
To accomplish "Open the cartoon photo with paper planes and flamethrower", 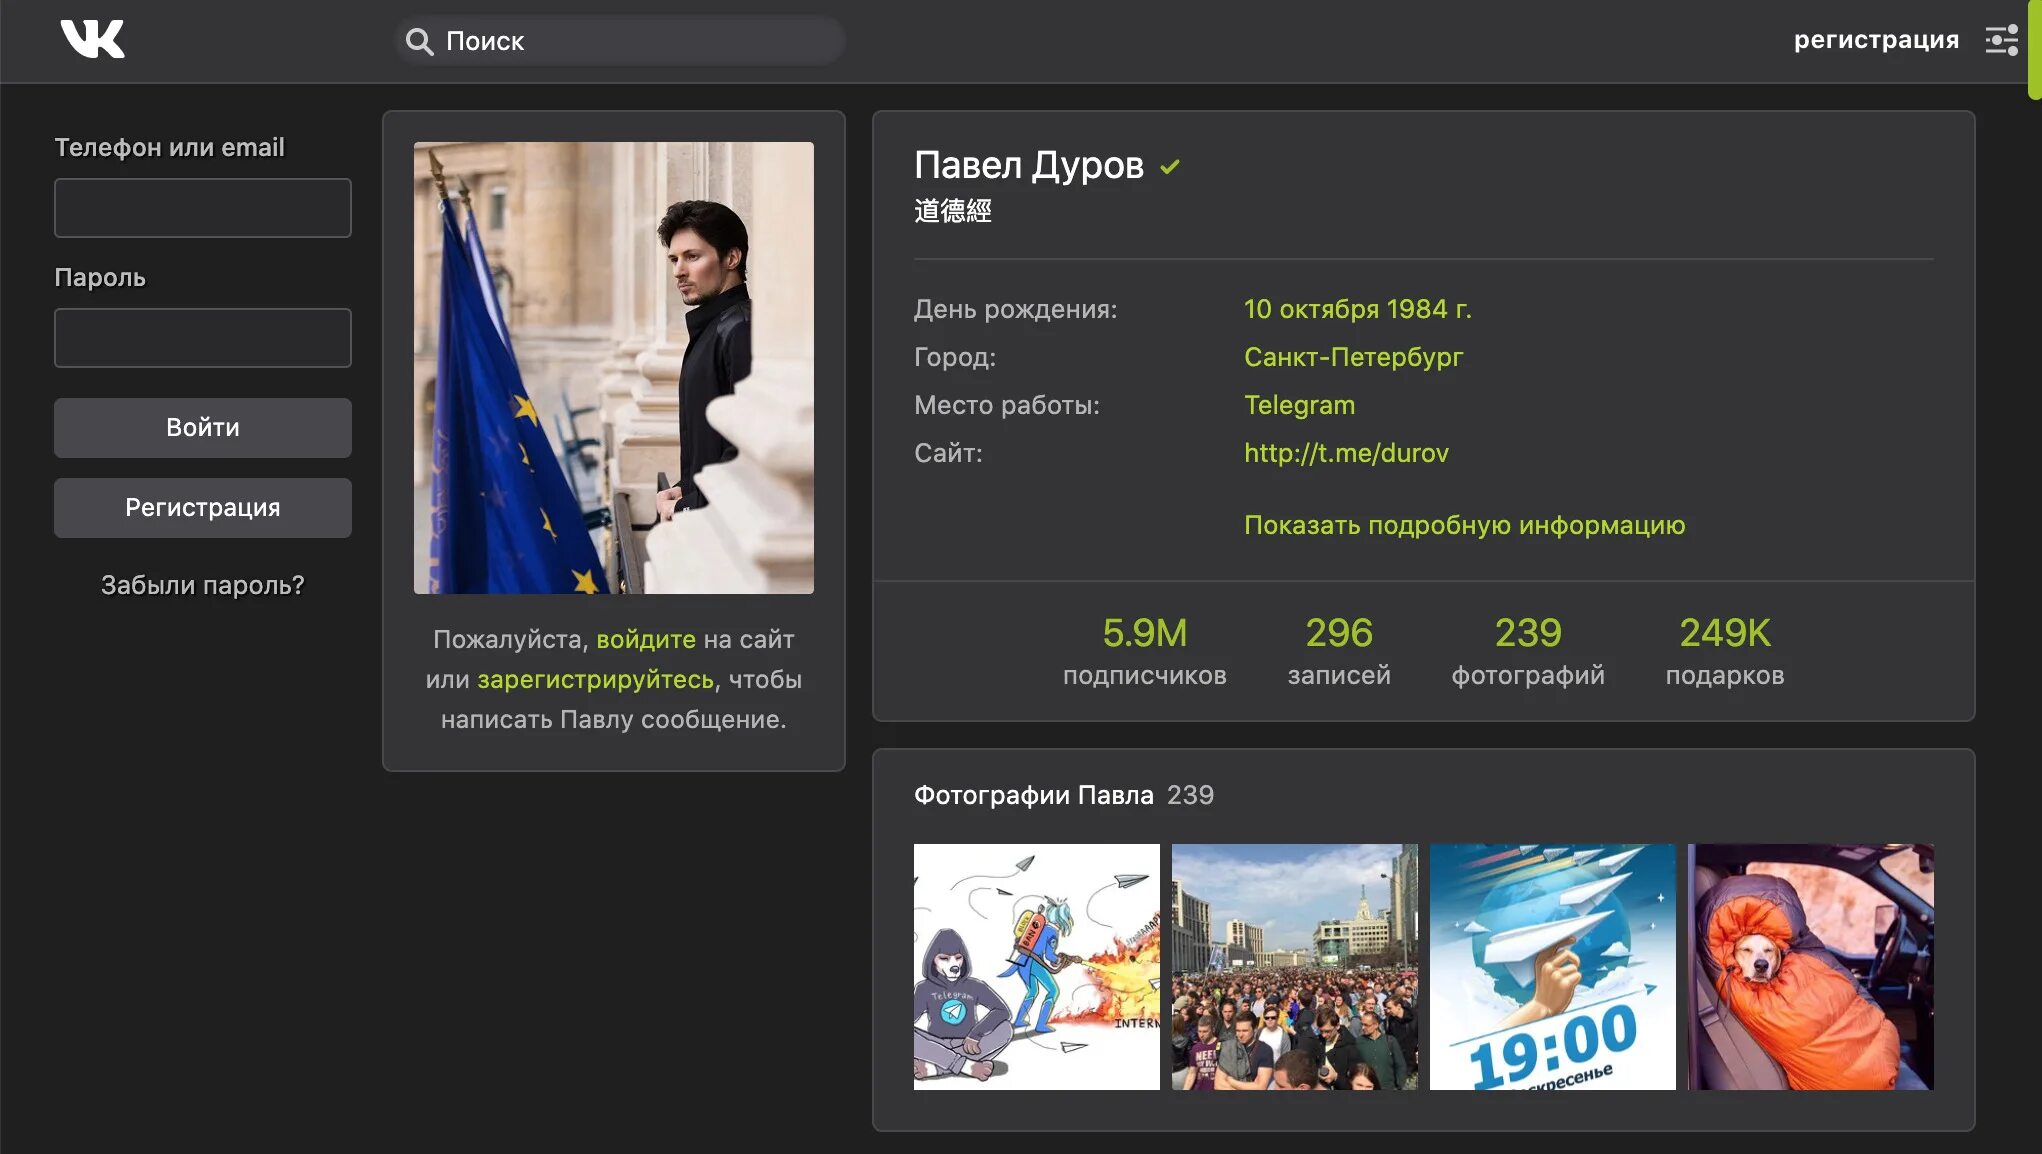I will (x=1037, y=967).
